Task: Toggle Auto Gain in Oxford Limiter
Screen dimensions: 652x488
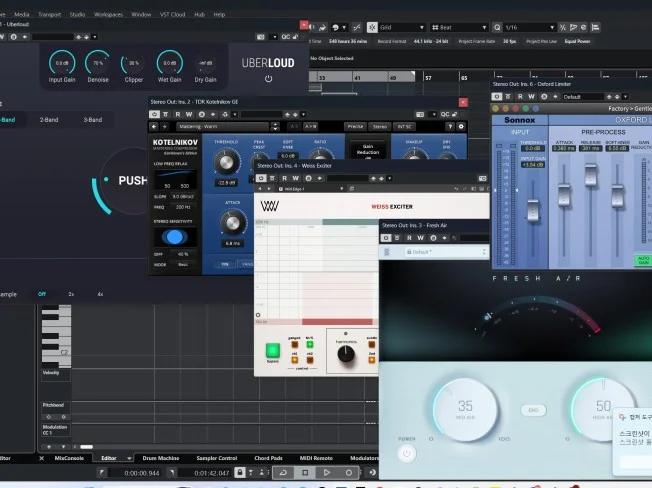Action: [642, 259]
